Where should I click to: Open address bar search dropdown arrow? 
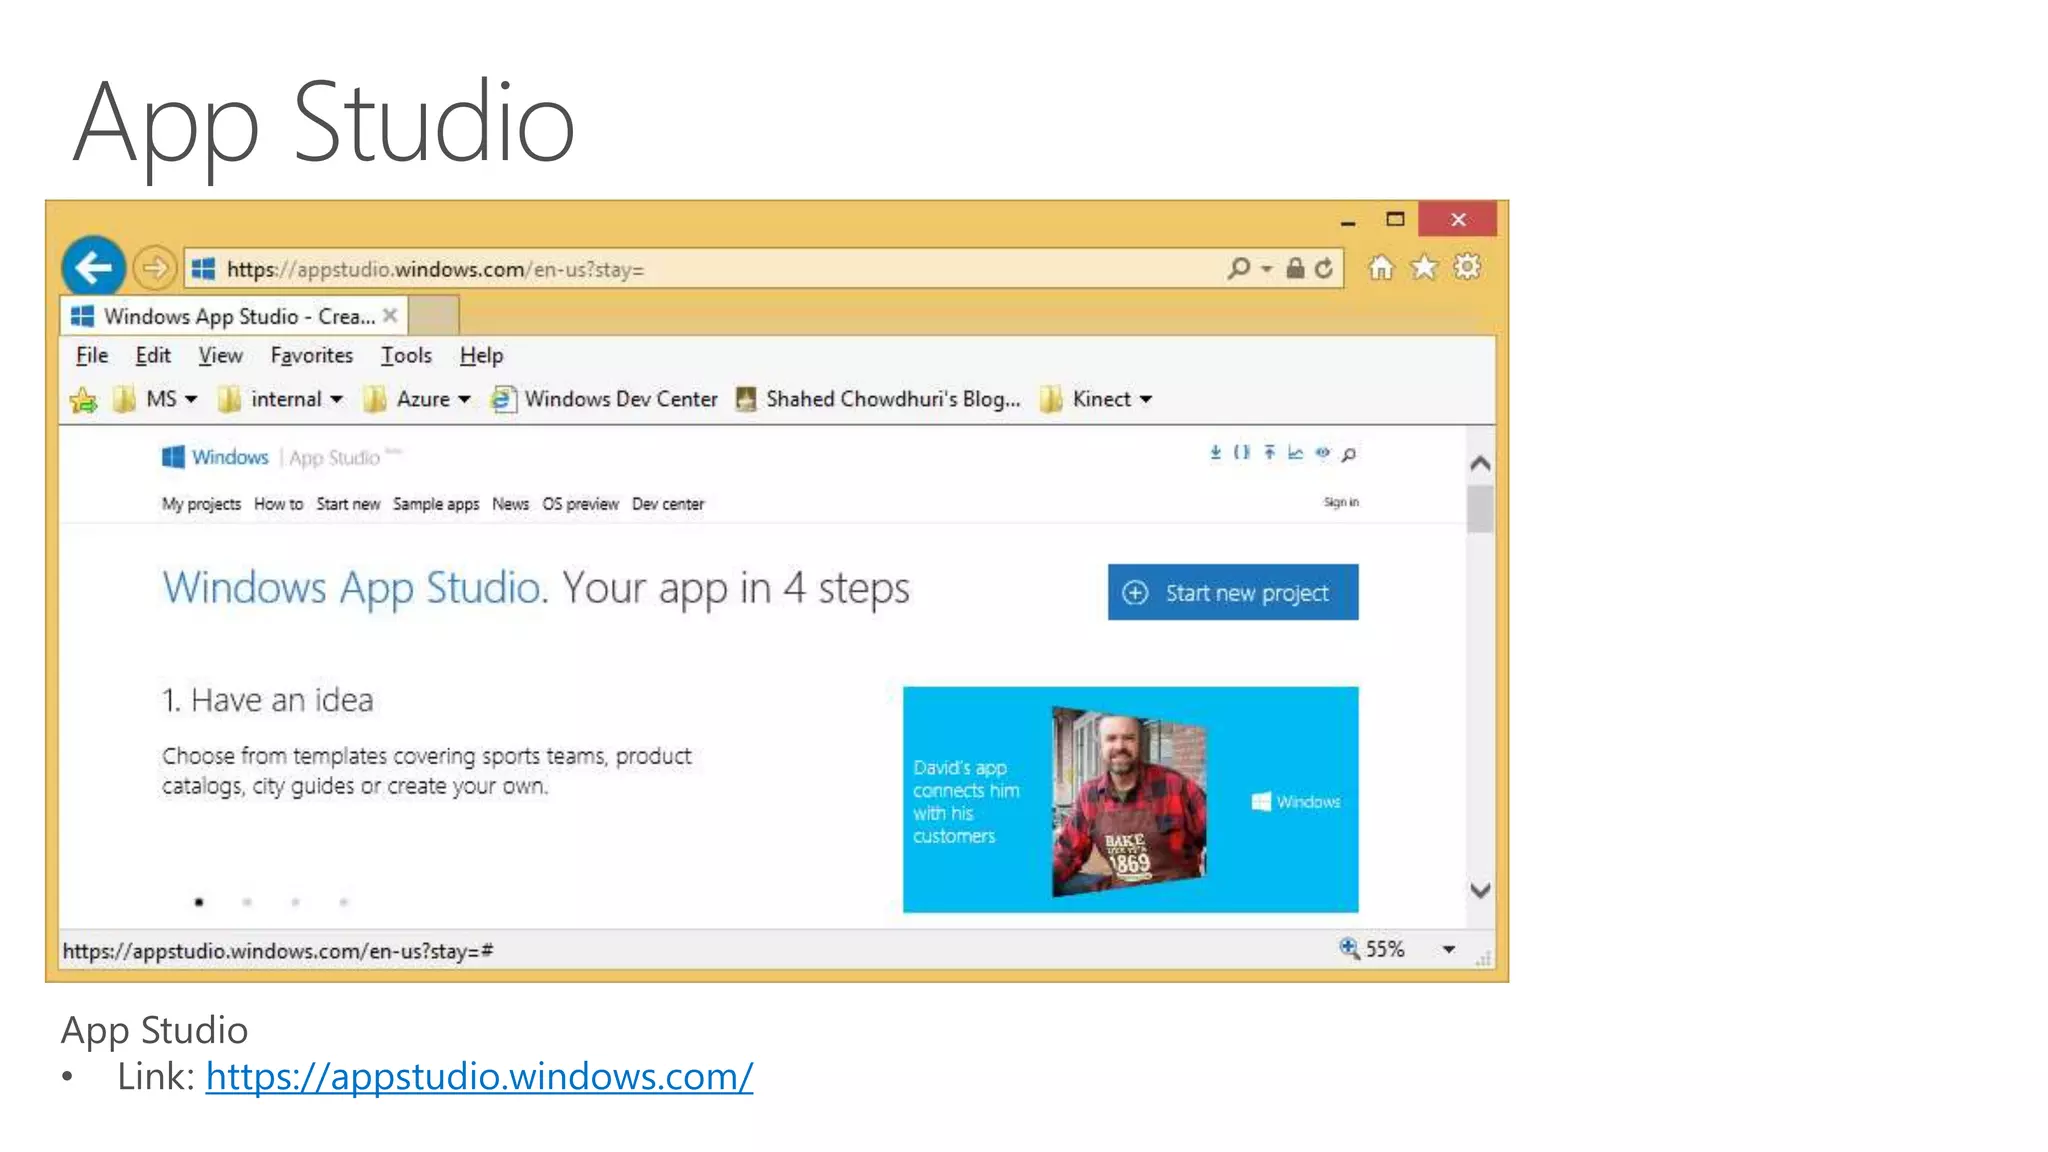1266,269
